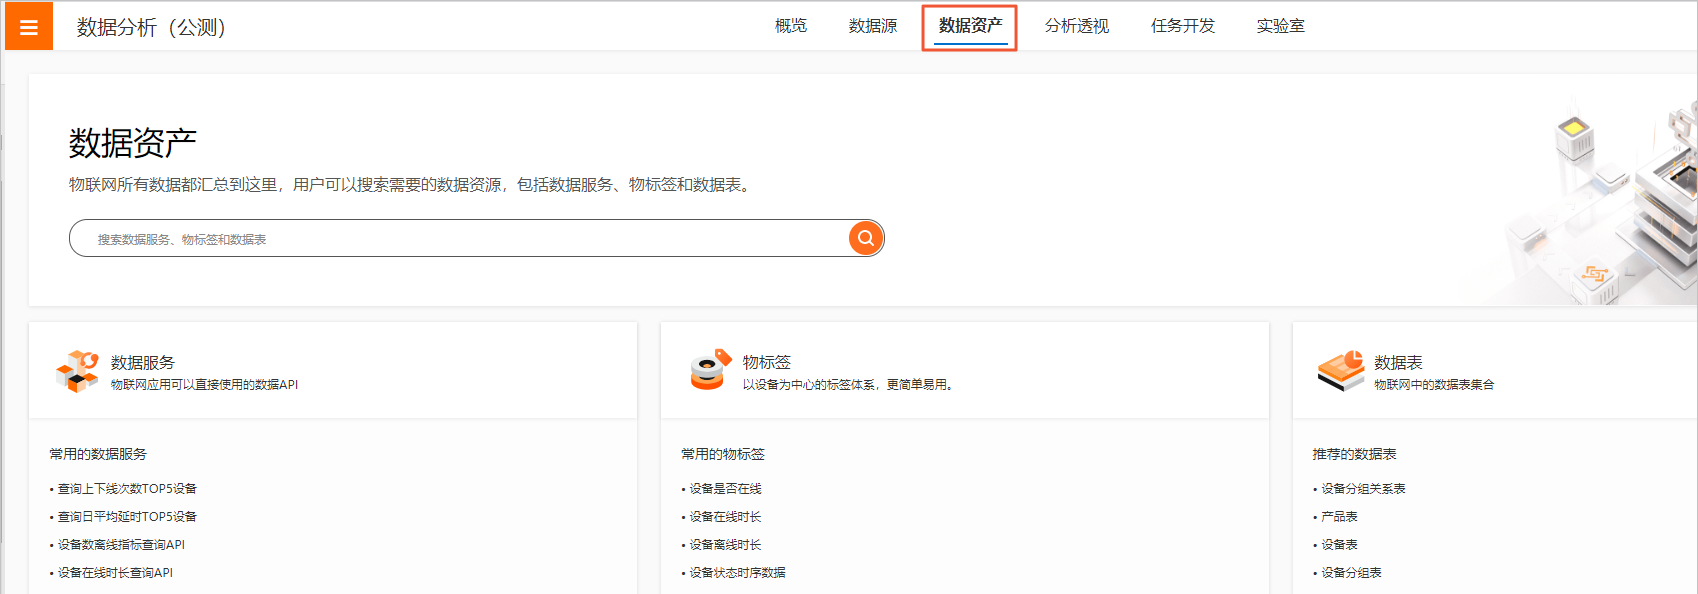Click the 常用的数据服务 heading
The image size is (1698, 594).
tap(98, 454)
